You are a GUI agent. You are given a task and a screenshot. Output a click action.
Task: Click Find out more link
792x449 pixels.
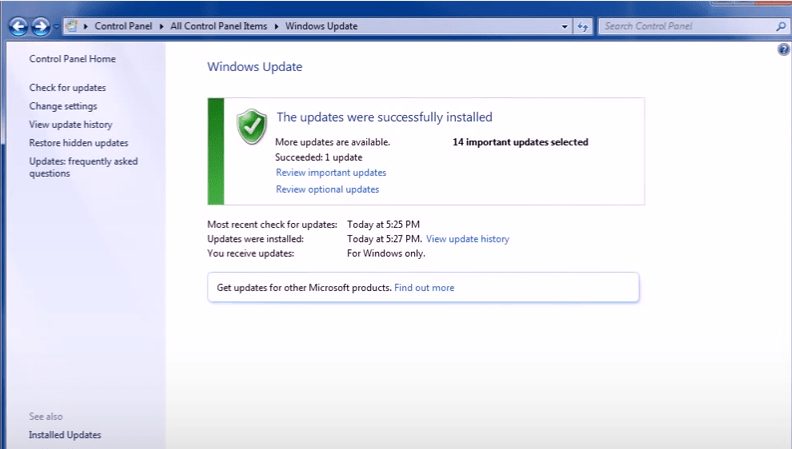[x=424, y=287]
